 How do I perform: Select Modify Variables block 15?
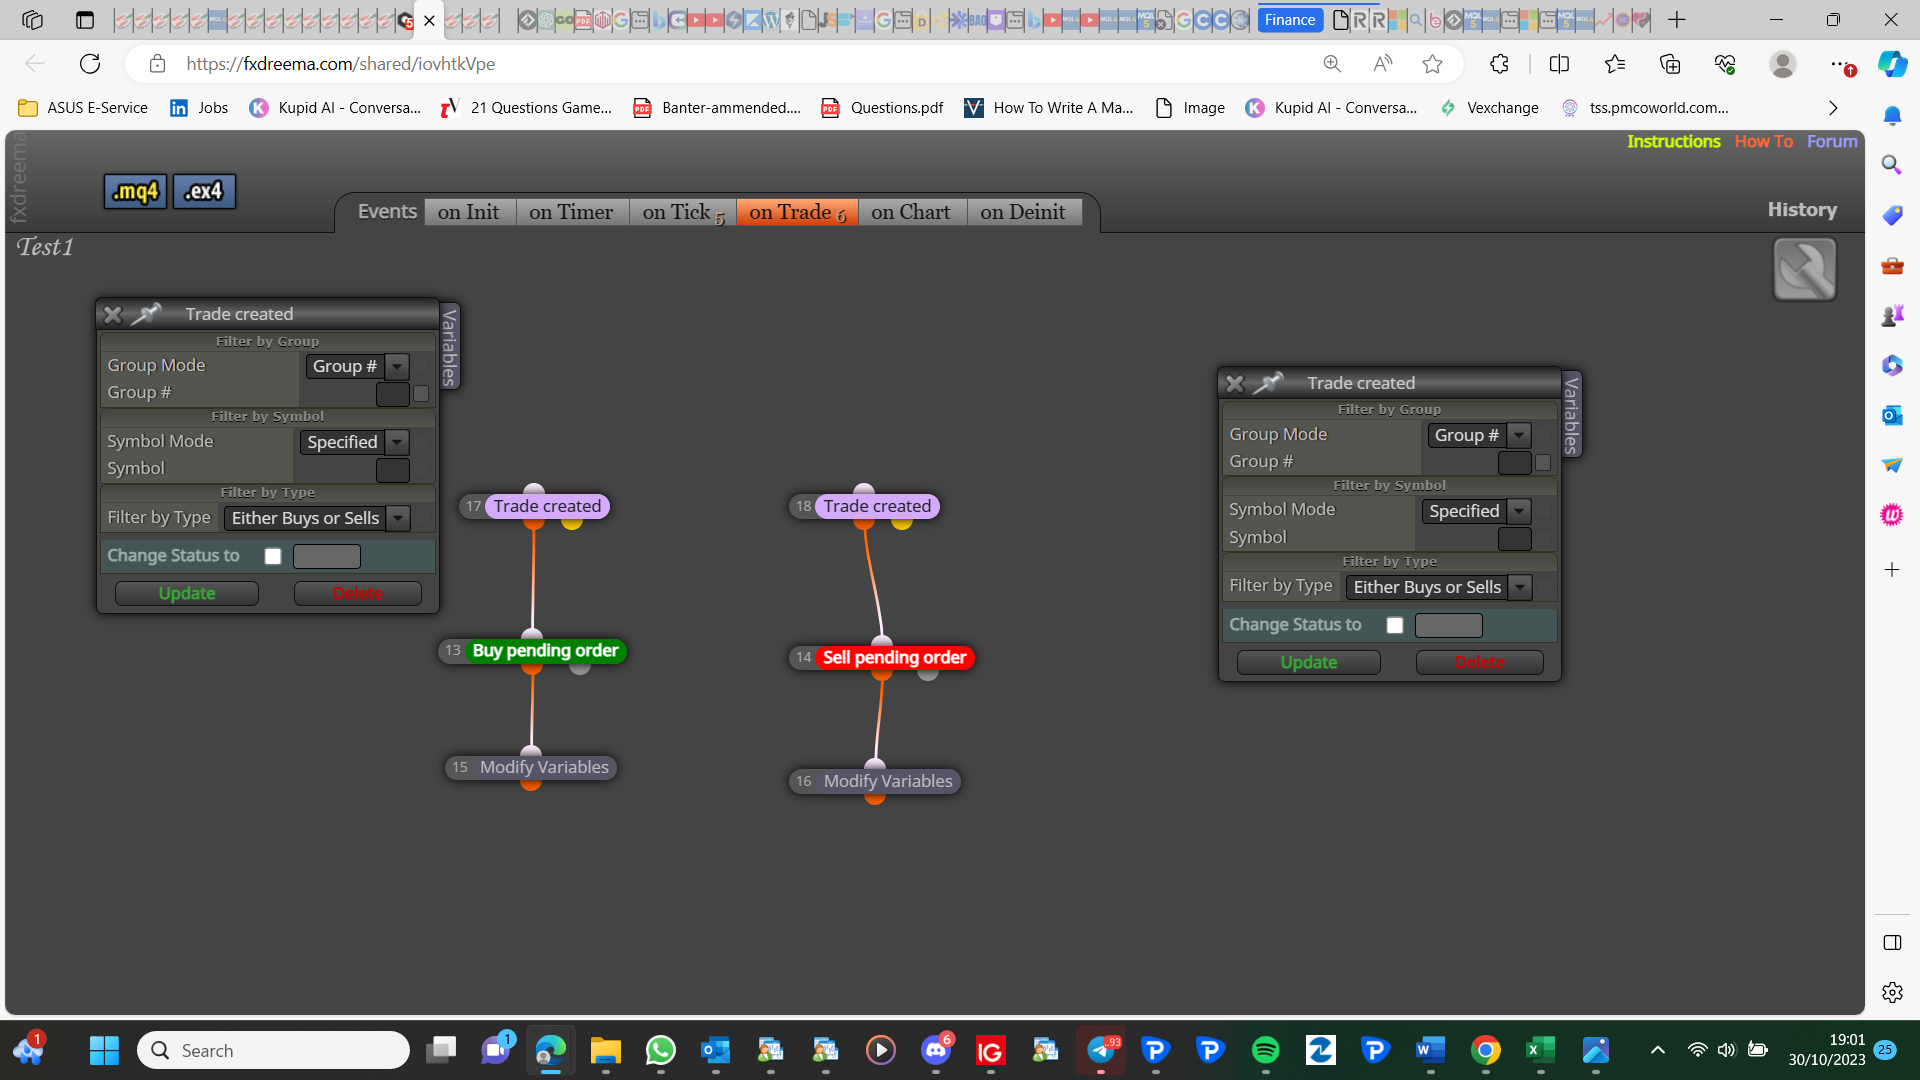click(x=544, y=767)
